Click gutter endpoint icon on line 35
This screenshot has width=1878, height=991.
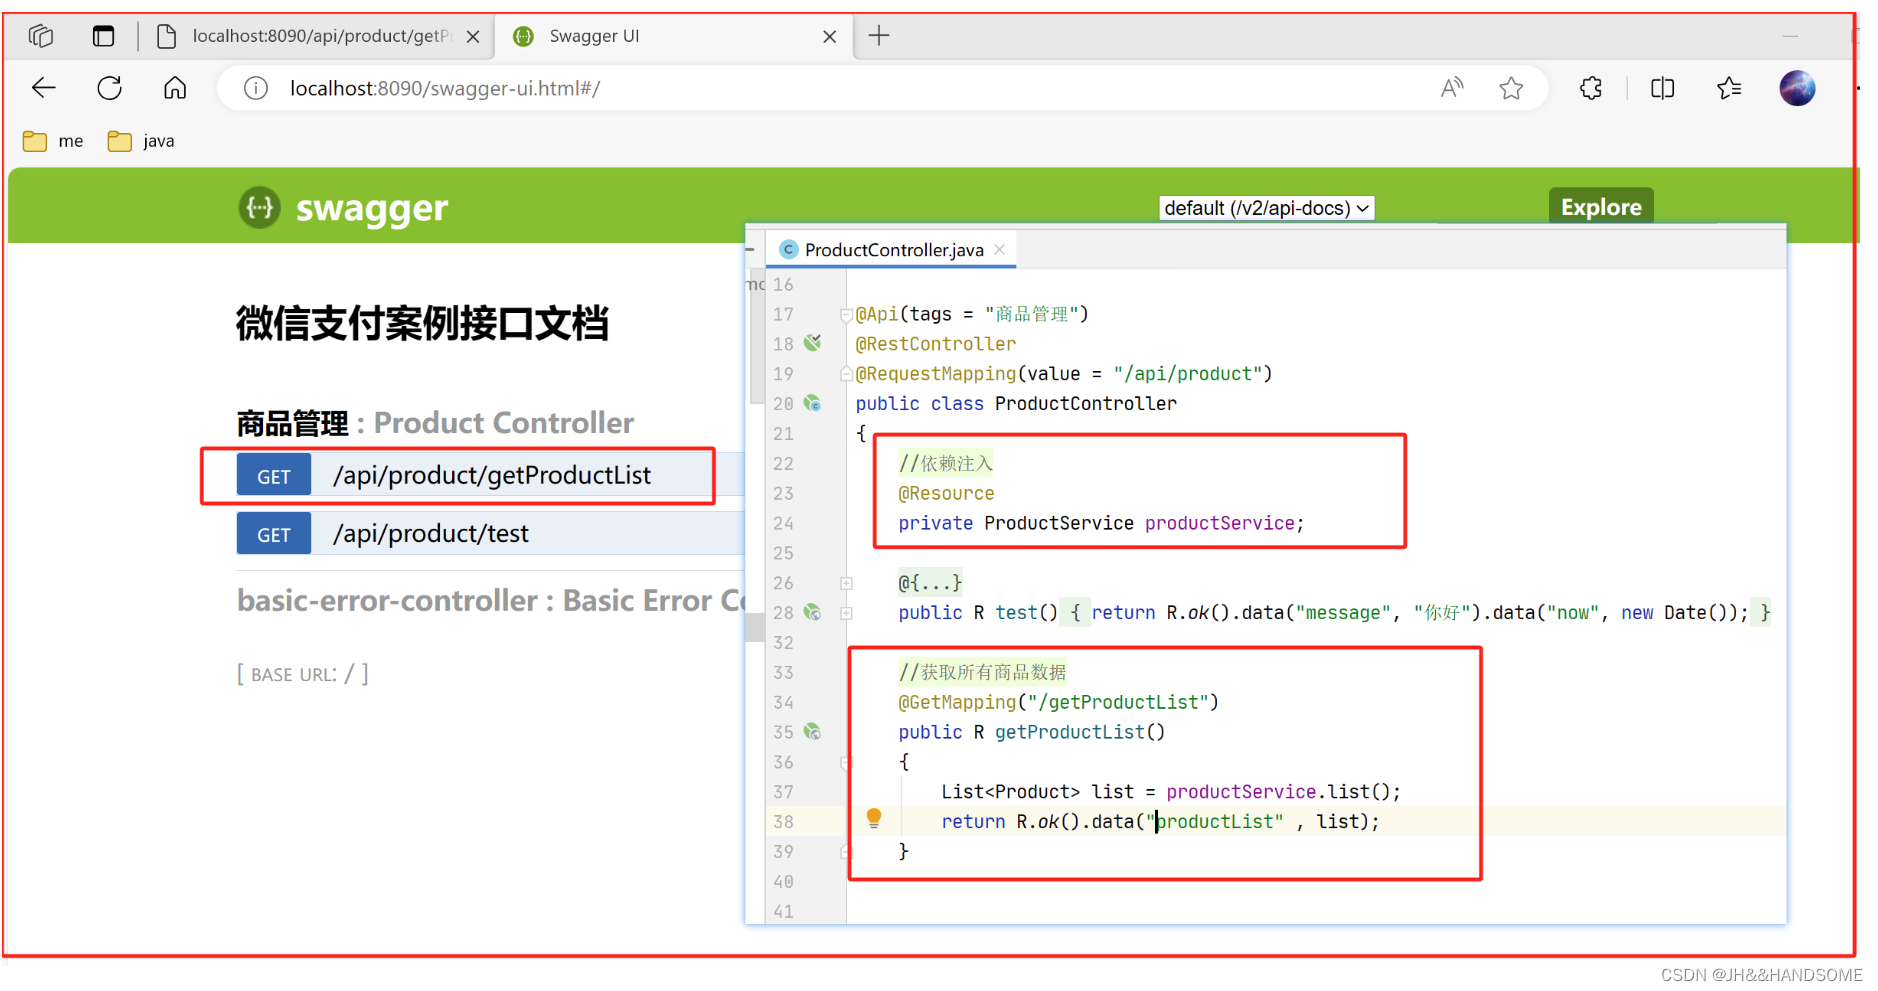click(813, 732)
